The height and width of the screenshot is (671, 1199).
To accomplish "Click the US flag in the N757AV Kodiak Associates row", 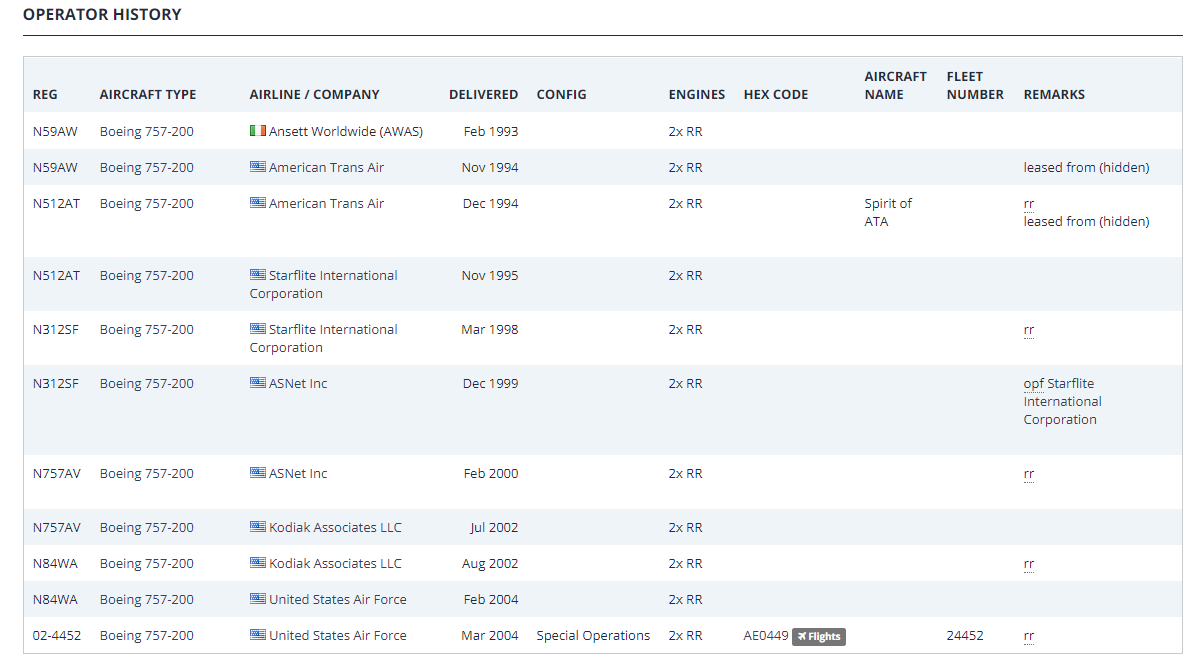I will (x=258, y=527).
